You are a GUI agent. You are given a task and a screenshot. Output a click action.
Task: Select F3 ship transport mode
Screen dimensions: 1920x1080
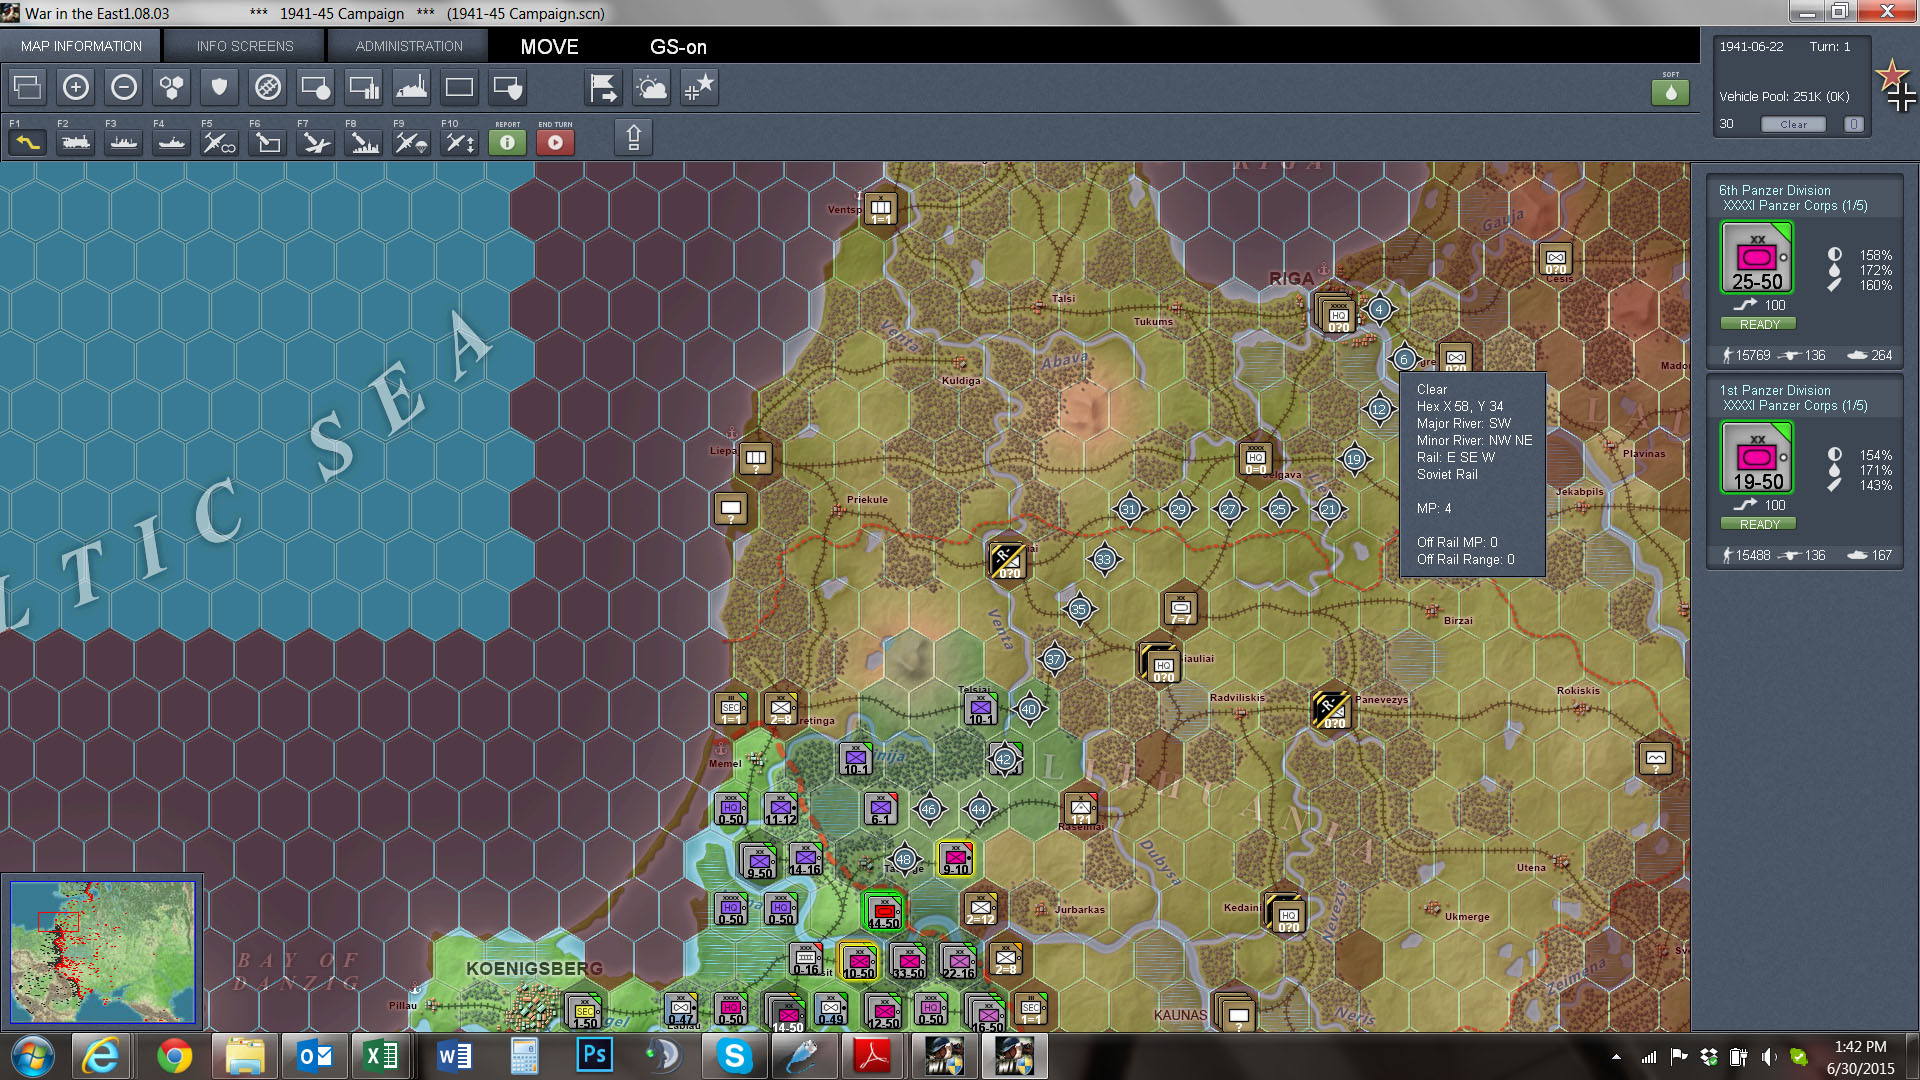(x=124, y=143)
